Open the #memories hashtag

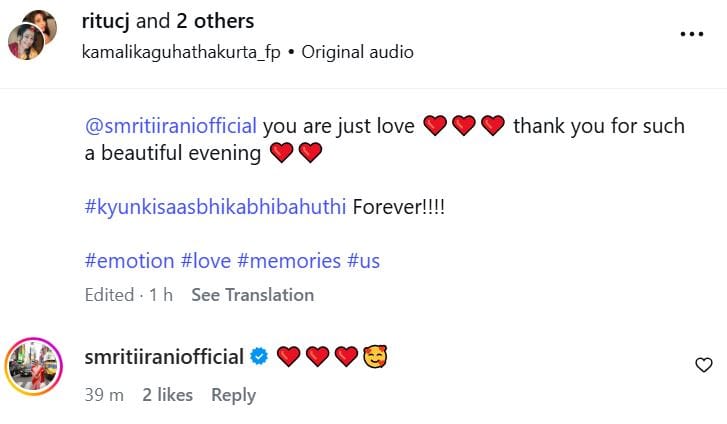[x=289, y=261]
